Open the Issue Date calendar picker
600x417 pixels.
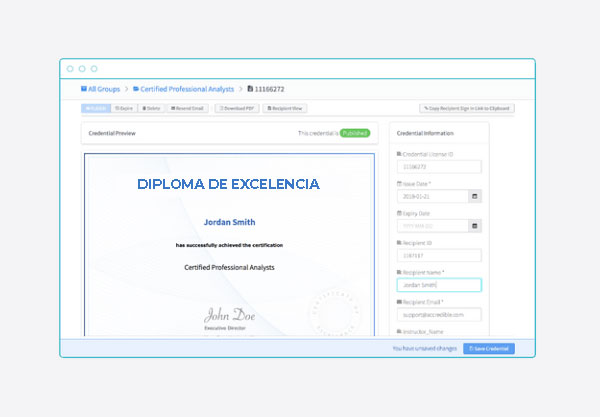[475, 196]
